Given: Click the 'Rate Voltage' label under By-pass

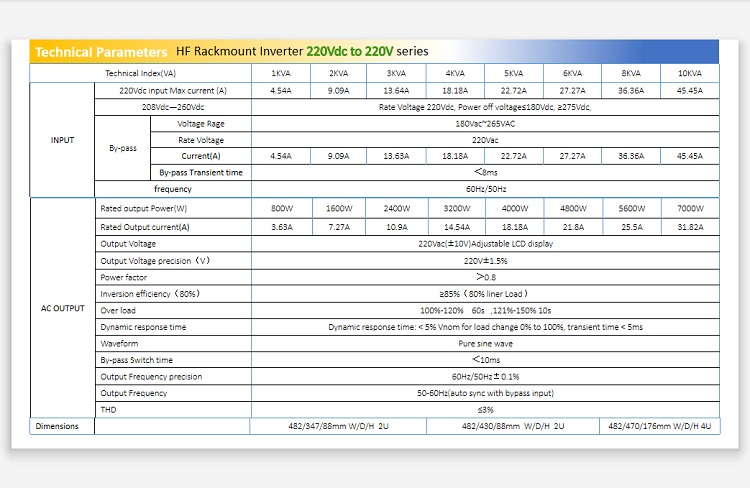Looking at the screenshot, I should 201,140.
